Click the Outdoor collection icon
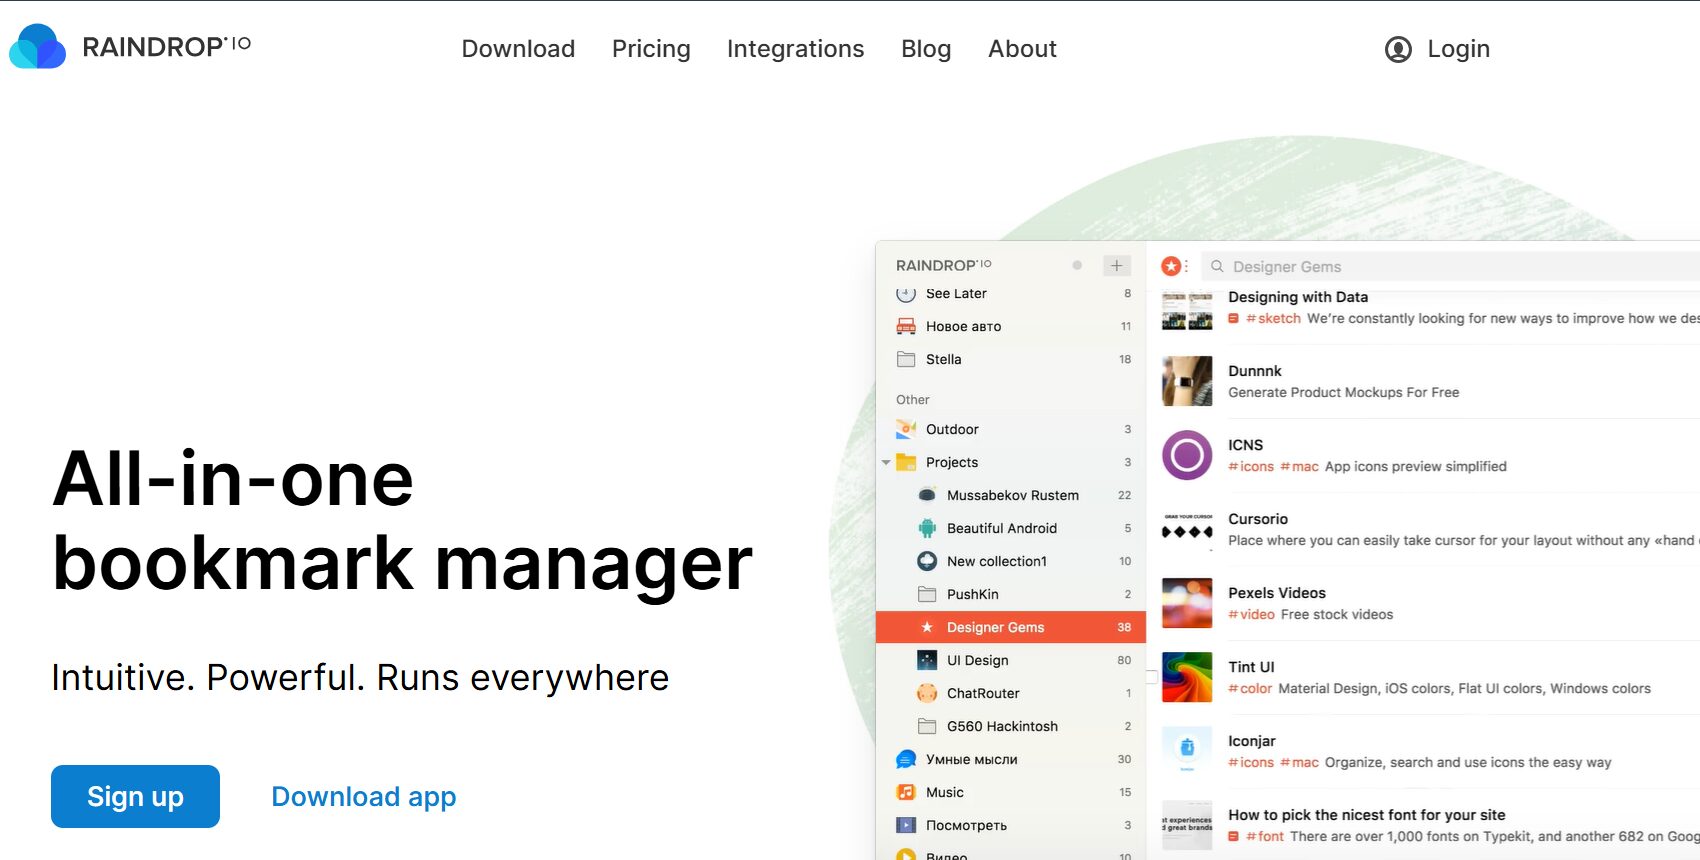1700x860 pixels. coord(906,429)
